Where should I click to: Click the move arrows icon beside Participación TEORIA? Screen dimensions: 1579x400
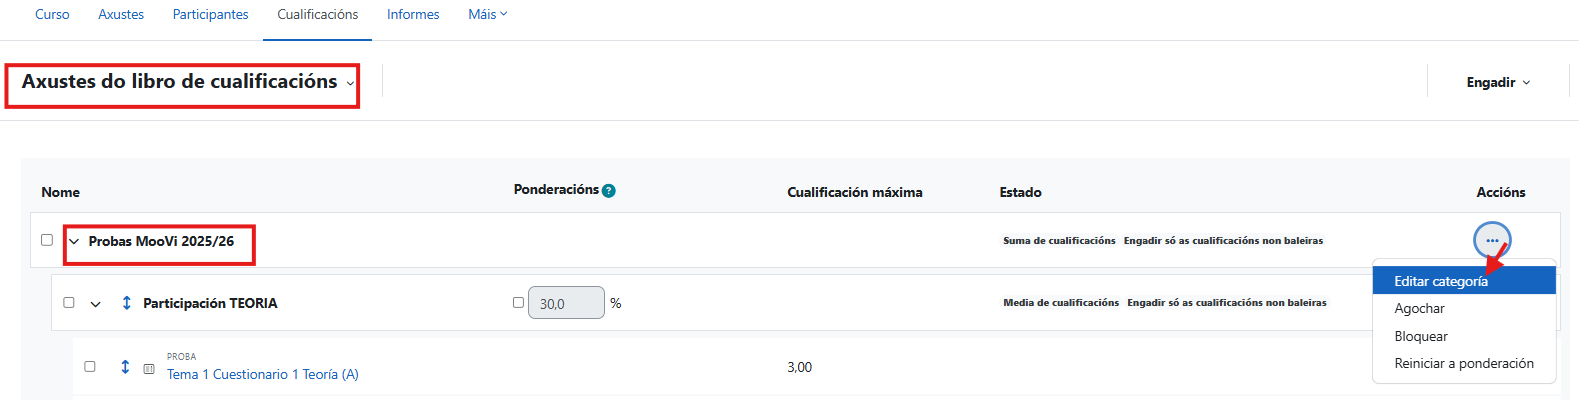tap(127, 303)
